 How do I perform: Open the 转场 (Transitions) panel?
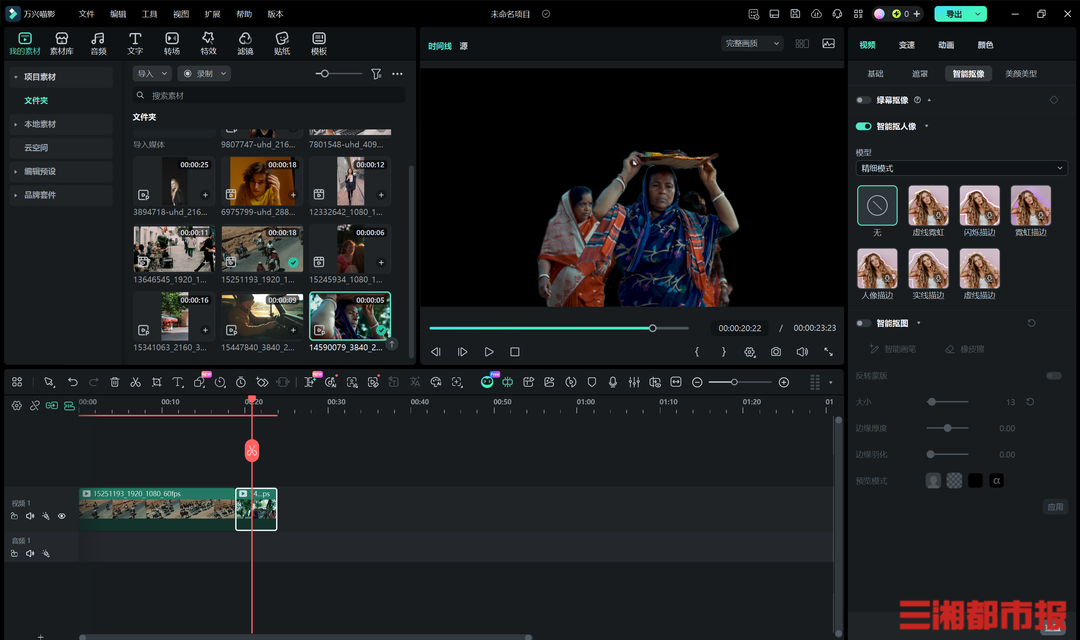[x=172, y=43]
